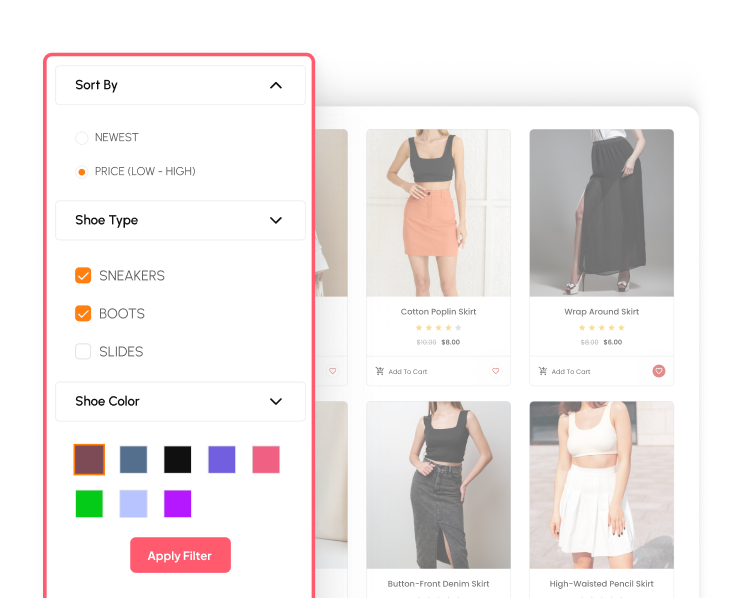The height and width of the screenshot is (598, 744).
Task: Click the Sort By heading label
Action: [x=96, y=85]
